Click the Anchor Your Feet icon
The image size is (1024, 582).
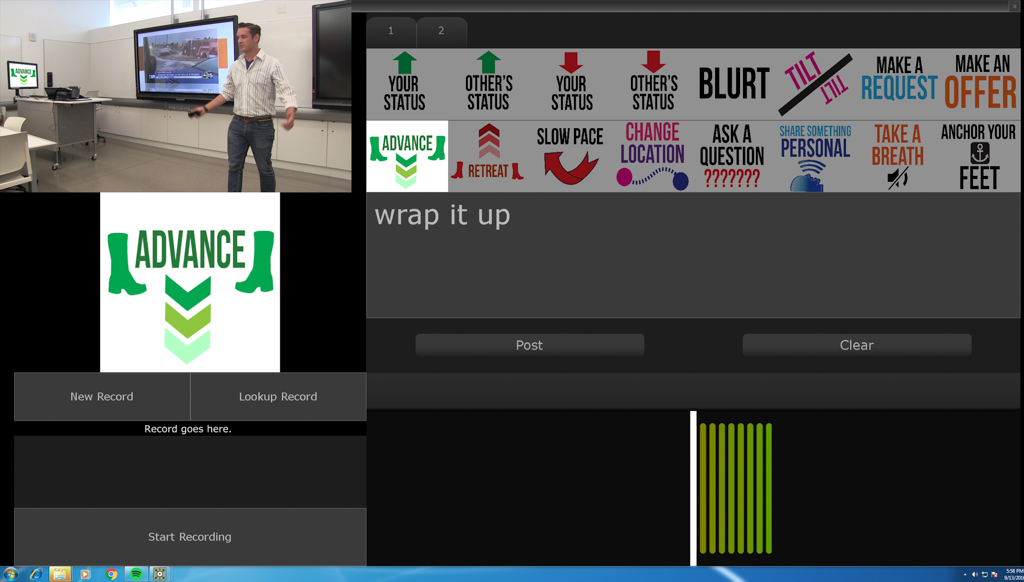pyautogui.click(x=978, y=155)
